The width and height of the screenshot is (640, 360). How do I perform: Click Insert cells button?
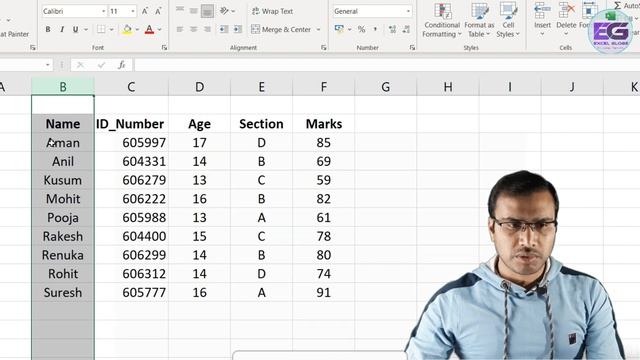pos(542,18)
